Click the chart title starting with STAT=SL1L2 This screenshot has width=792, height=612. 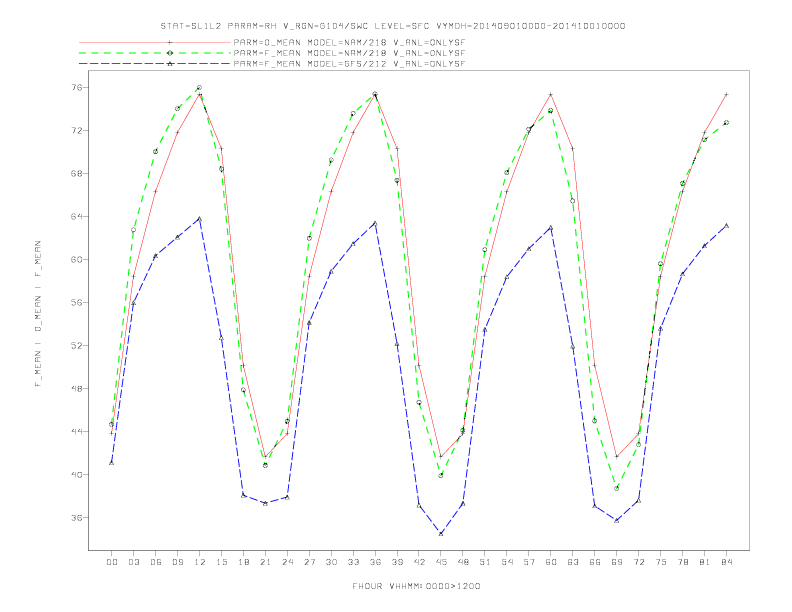click(393, 26)
